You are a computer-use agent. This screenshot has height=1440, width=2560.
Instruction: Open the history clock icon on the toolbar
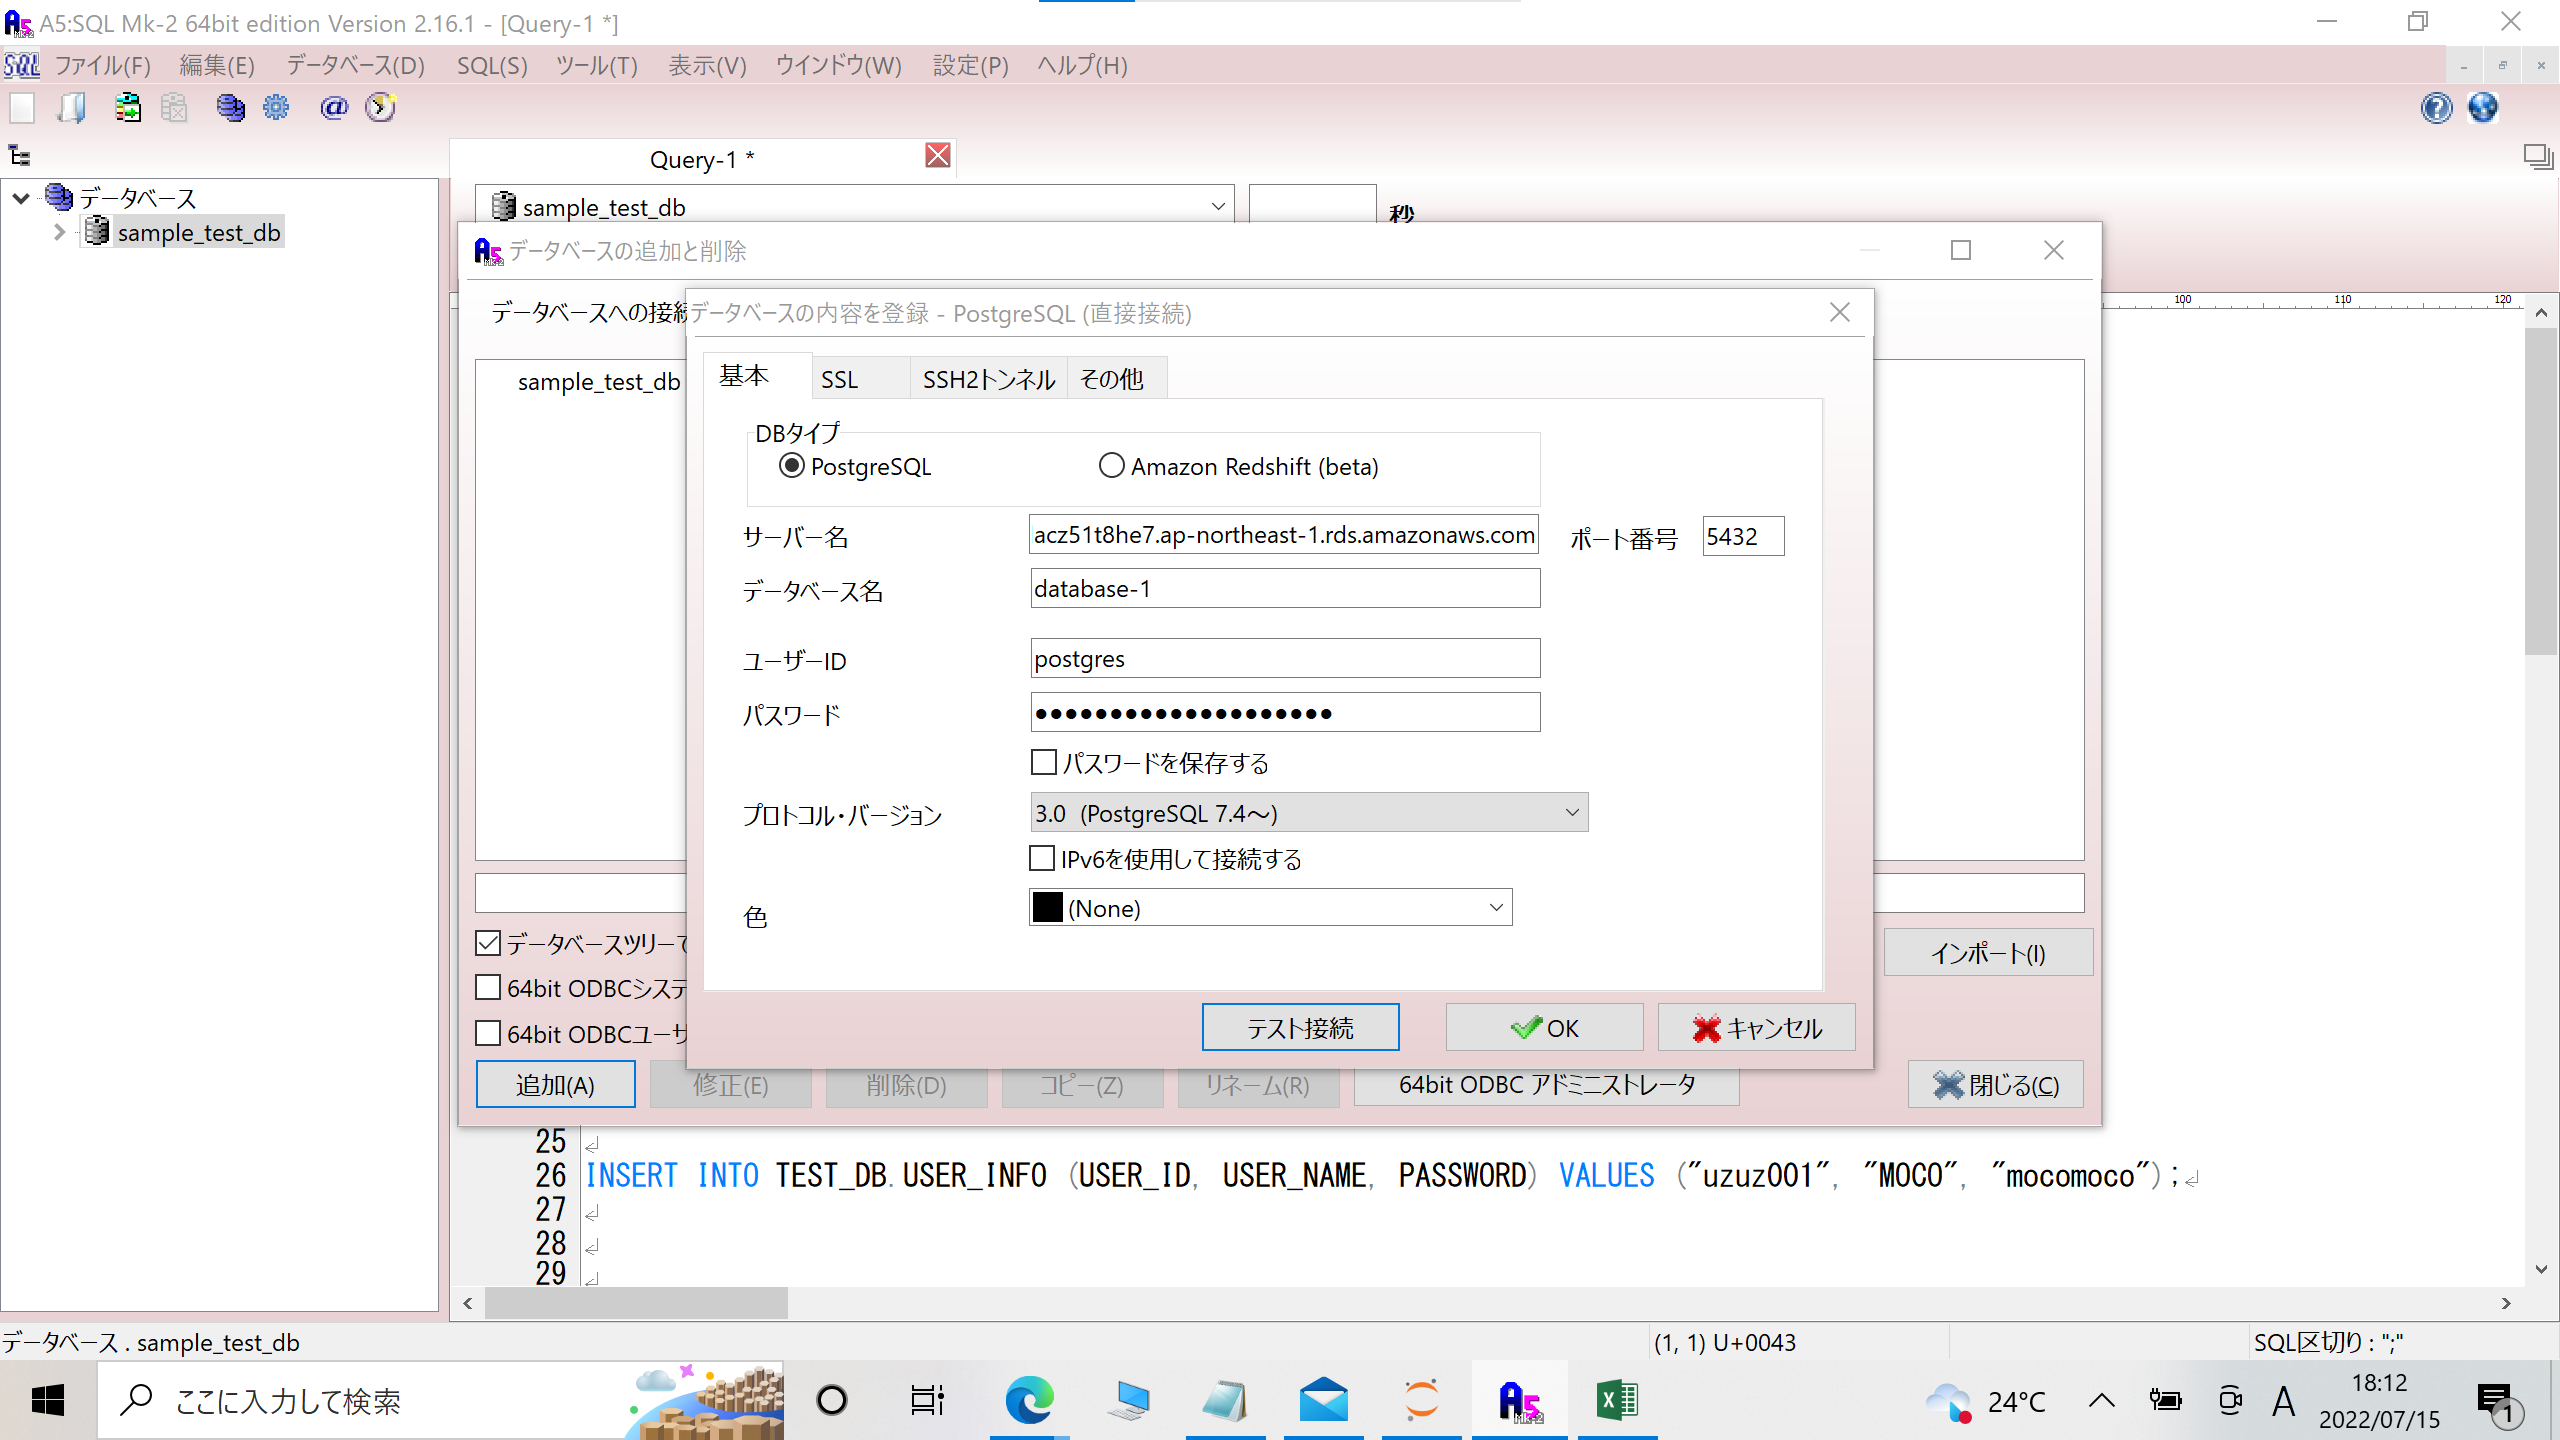(x=381, y=107)
